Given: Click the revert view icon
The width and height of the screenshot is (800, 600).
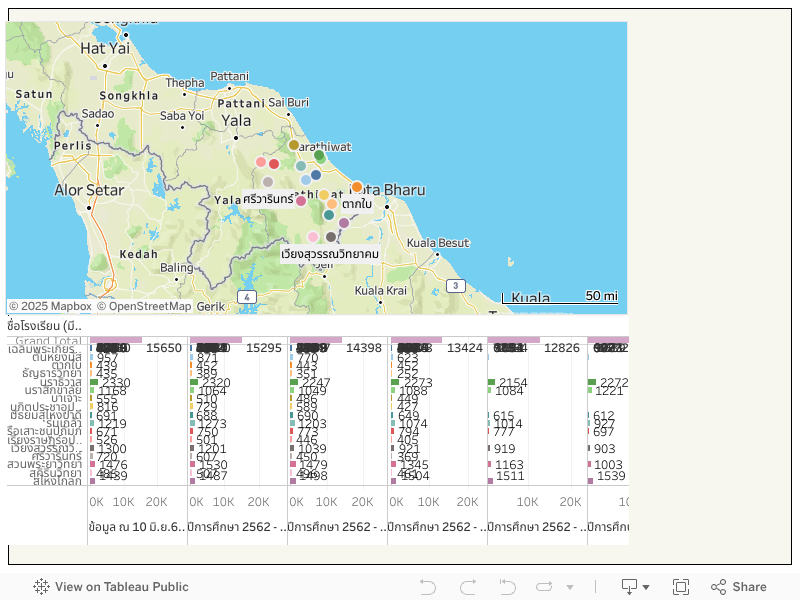Looking at the screenshot, I should [x=508, y=587].
